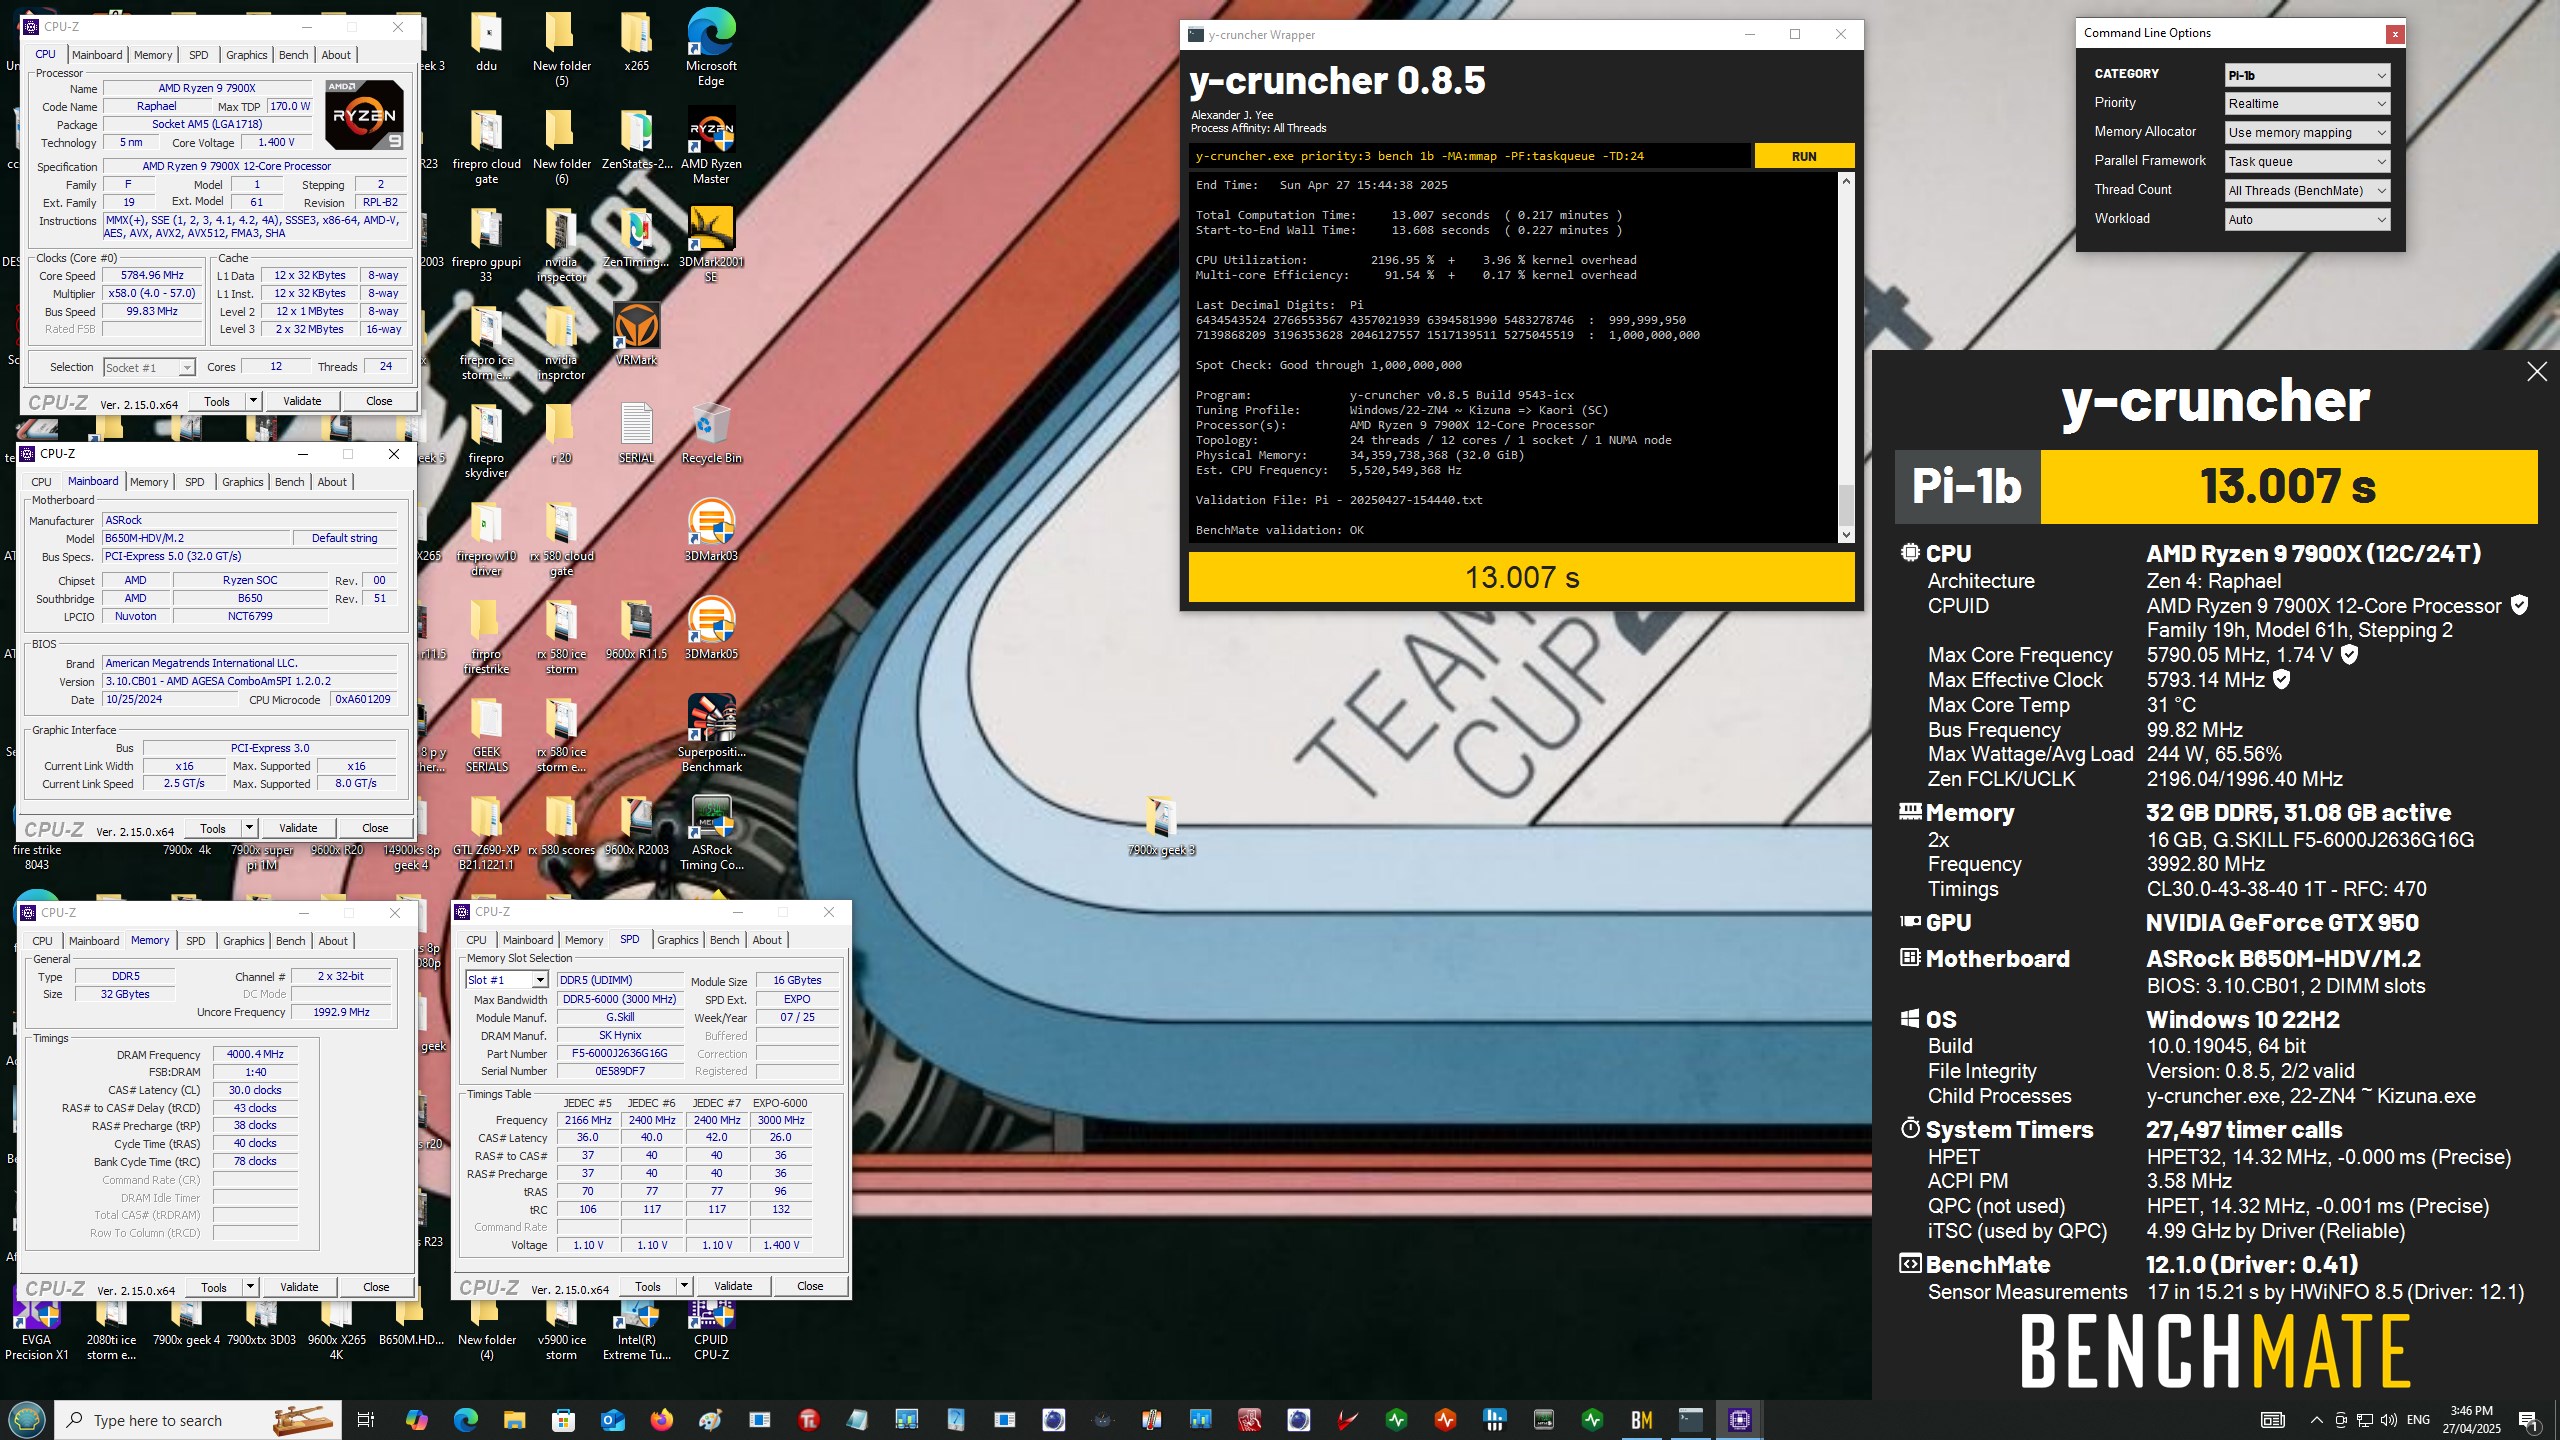Screen dimensions: 2560x1440
Task: Open the Superposition Benchmark desktop icon
Action: click(711, 734)
